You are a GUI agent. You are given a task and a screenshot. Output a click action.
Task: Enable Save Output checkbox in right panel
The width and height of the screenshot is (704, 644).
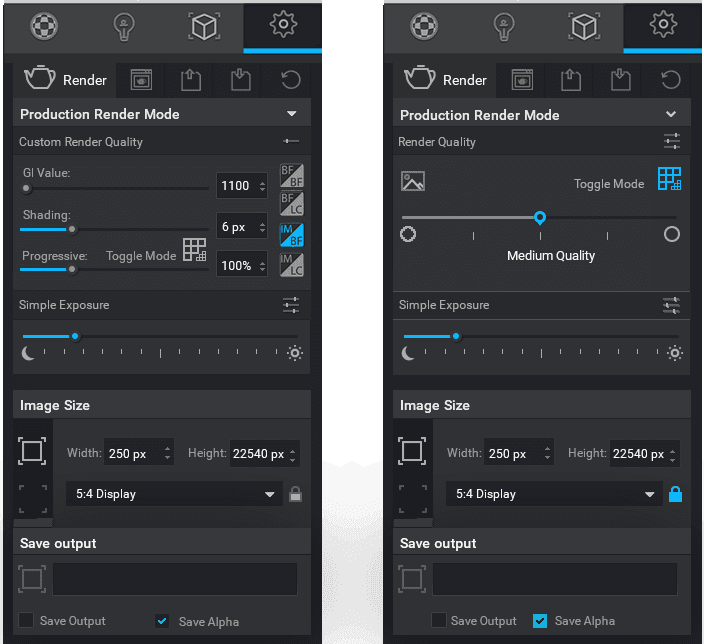(x=439, y=620)
